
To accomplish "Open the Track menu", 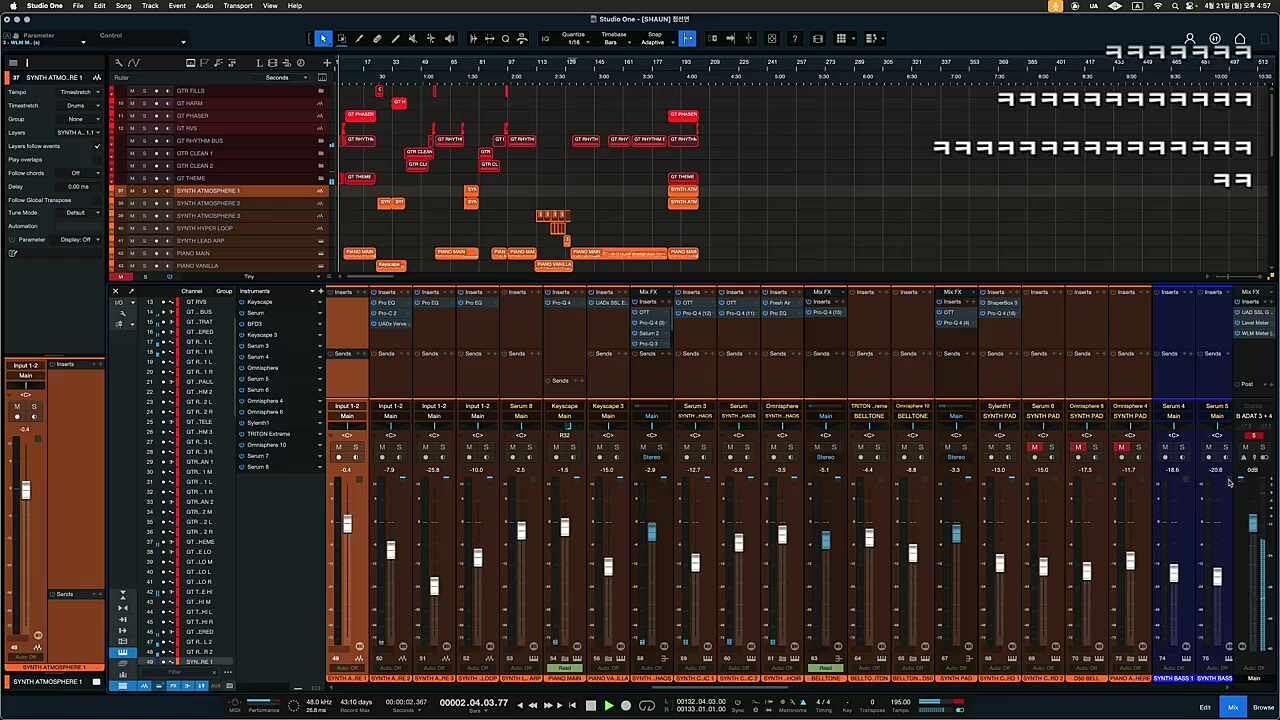I will 150,6.
